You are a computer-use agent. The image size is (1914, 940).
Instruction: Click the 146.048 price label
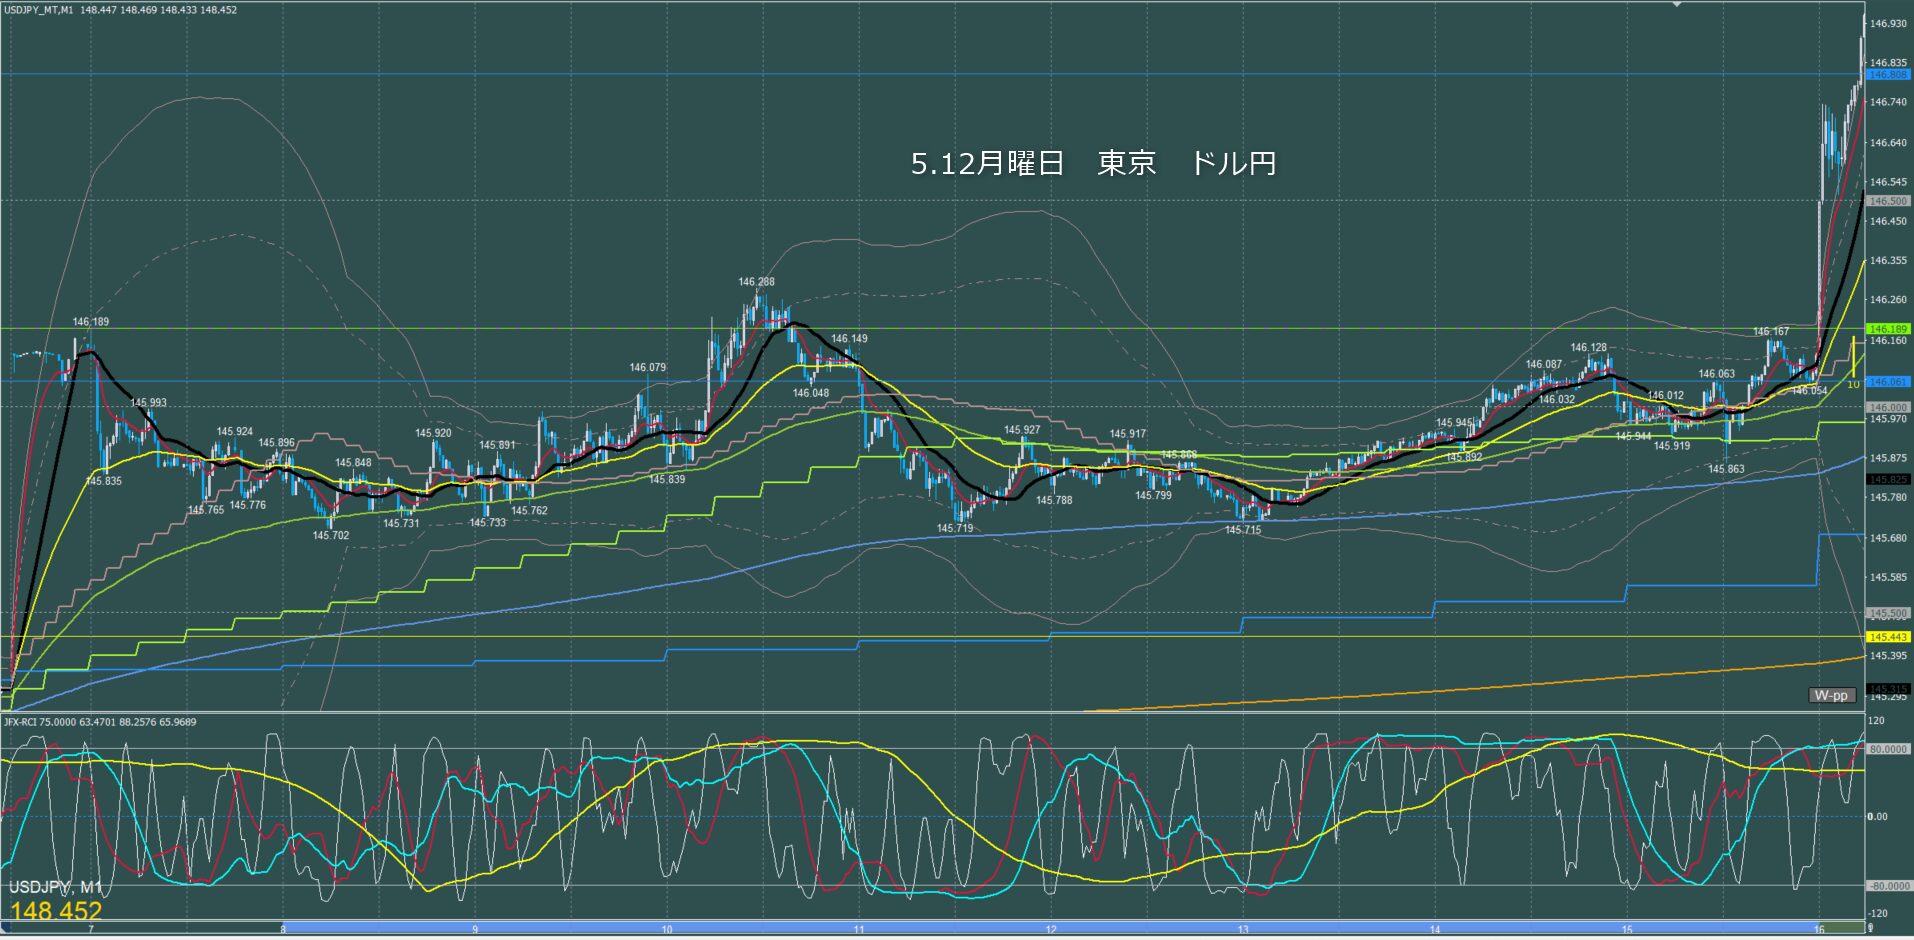coord(811,393)
